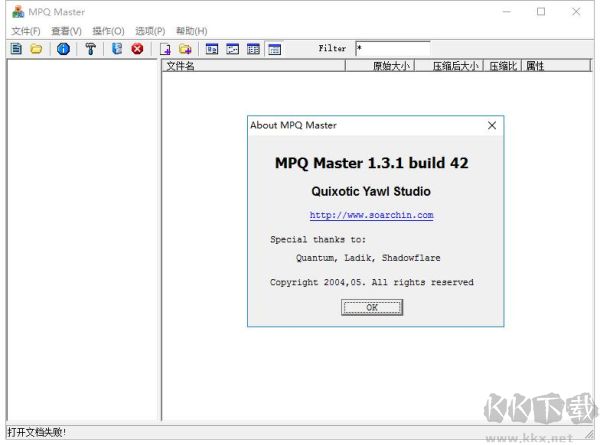Switch to large icons view
The height and width of the screenshot is (445, 600).
tap(212, 49)
